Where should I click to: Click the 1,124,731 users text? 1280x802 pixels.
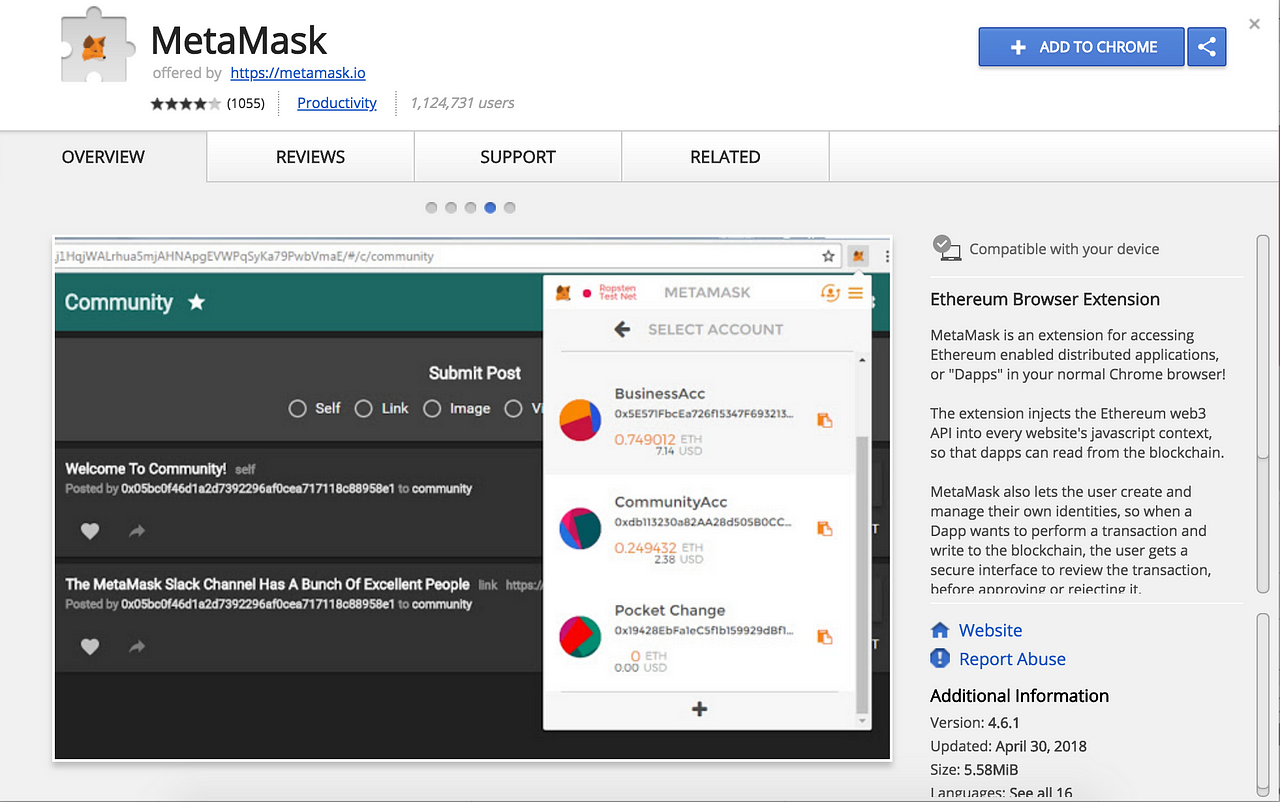click(462, 103)
